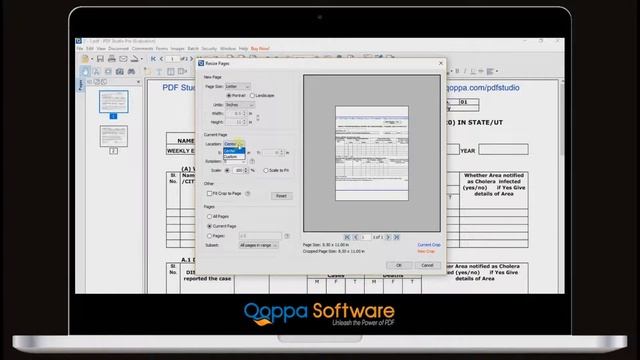Screen dimensions: 640x360
Task: Close the pages thumbnail panel
Action: tap(138, 82)
